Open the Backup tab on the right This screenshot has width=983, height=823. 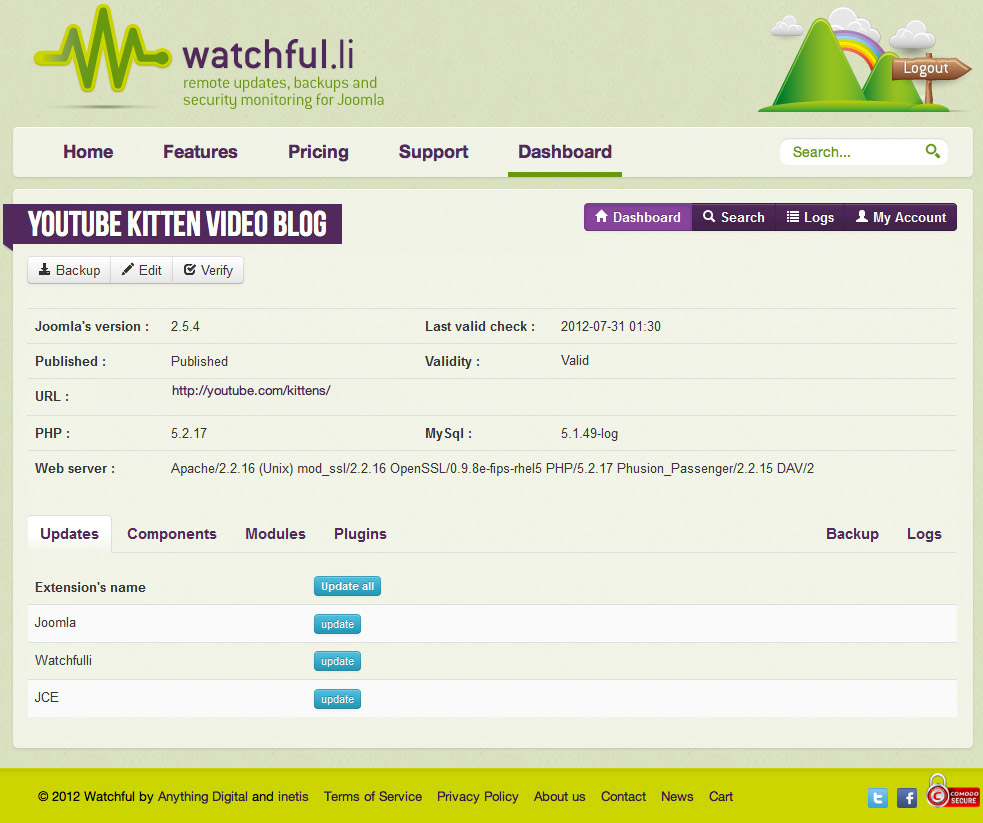[x=852, y=534]
